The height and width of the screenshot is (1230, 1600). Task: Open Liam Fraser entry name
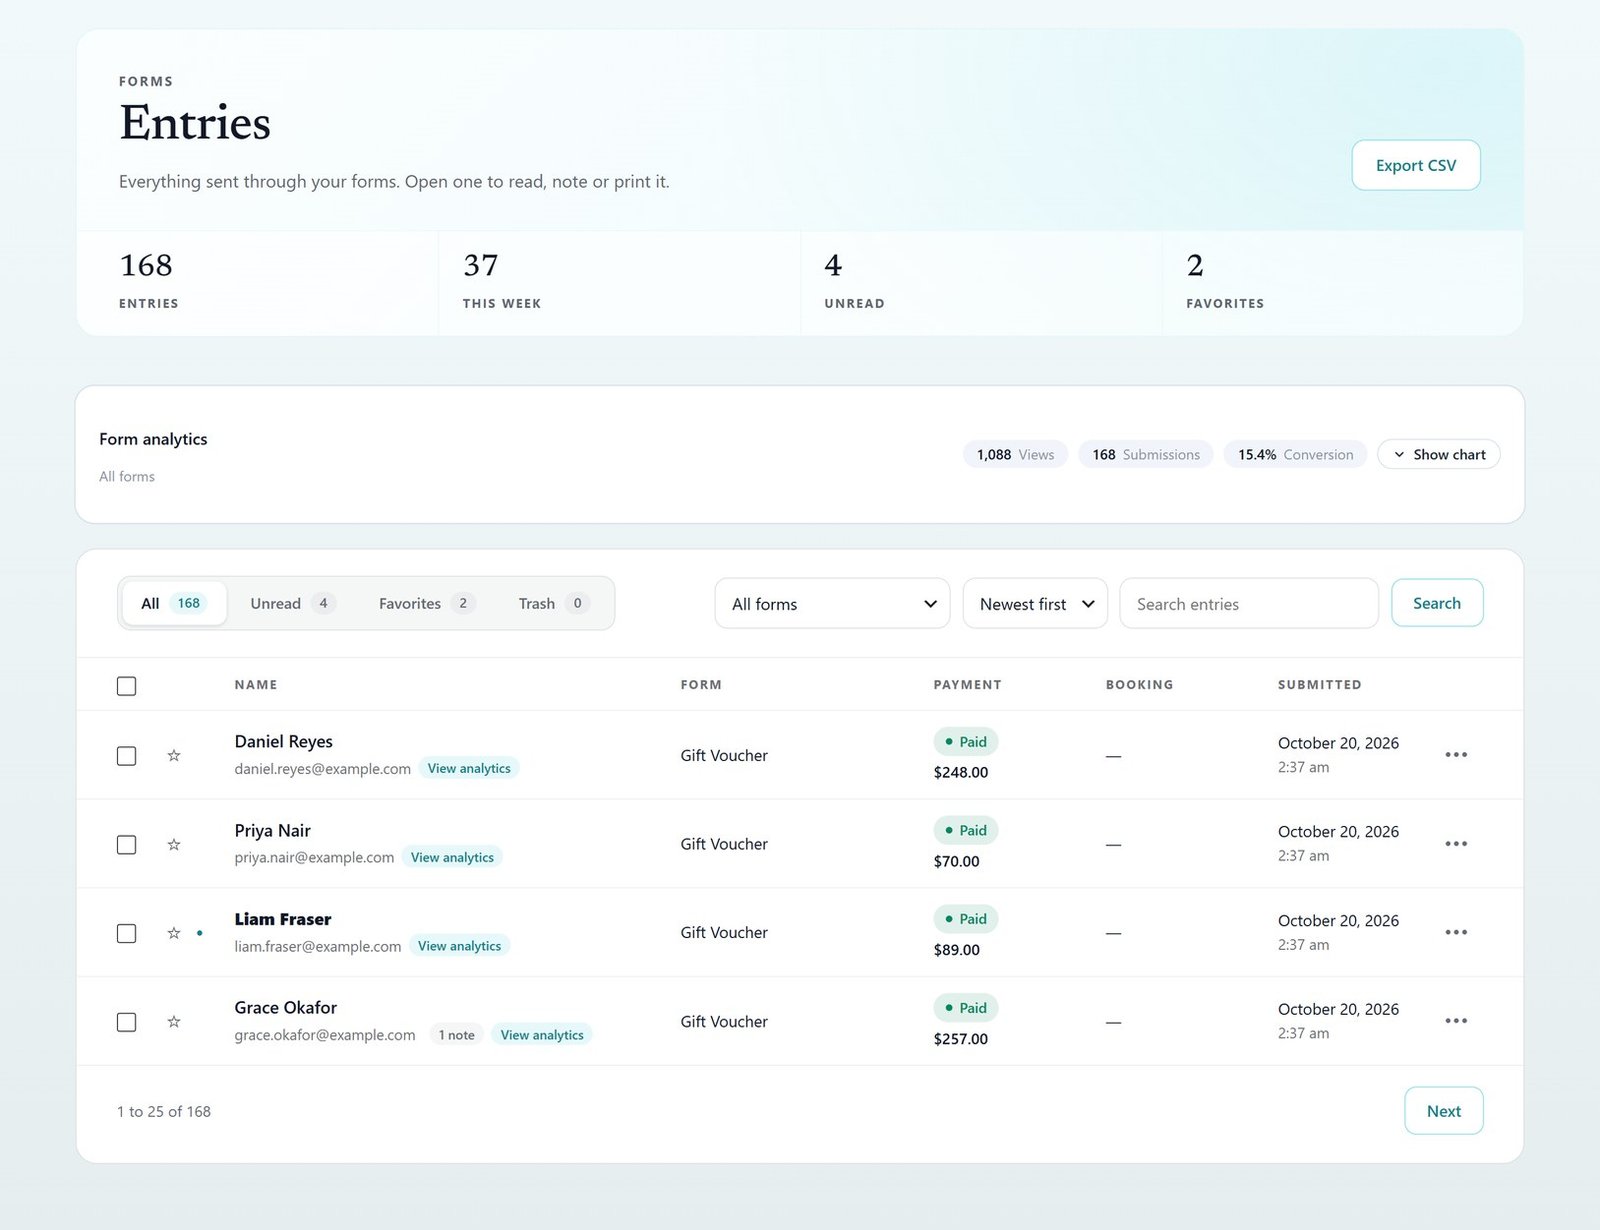pyautogui.click(x=282, y=919)
